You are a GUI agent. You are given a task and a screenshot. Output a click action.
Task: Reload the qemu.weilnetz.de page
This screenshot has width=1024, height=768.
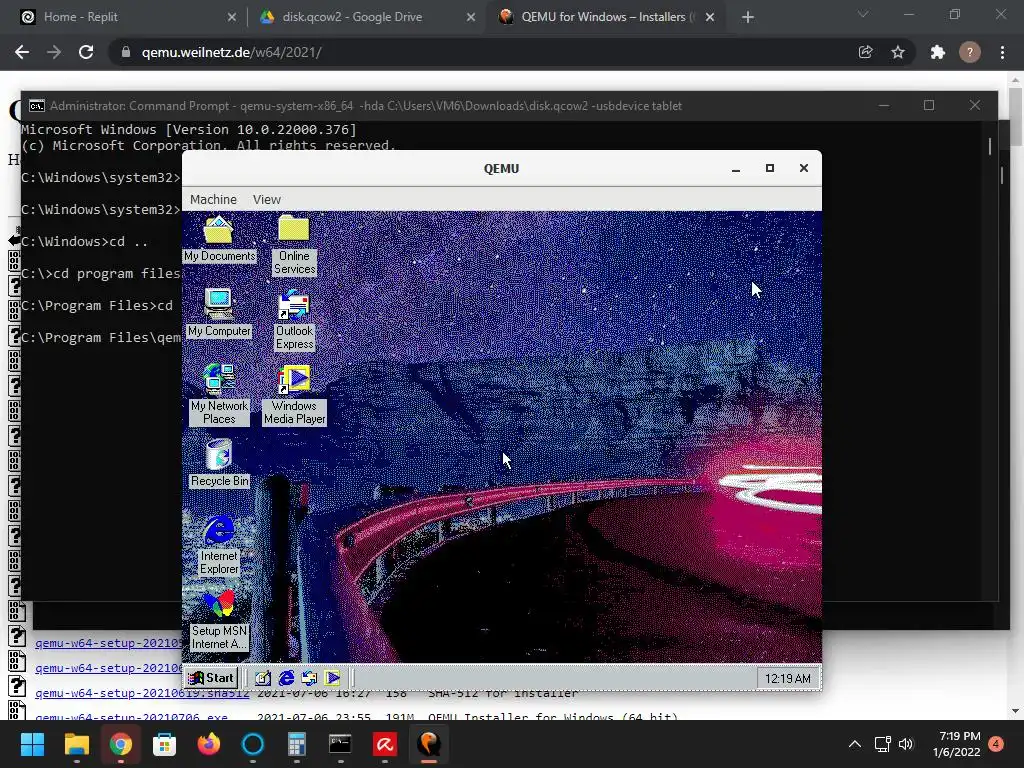pos(86,52)
